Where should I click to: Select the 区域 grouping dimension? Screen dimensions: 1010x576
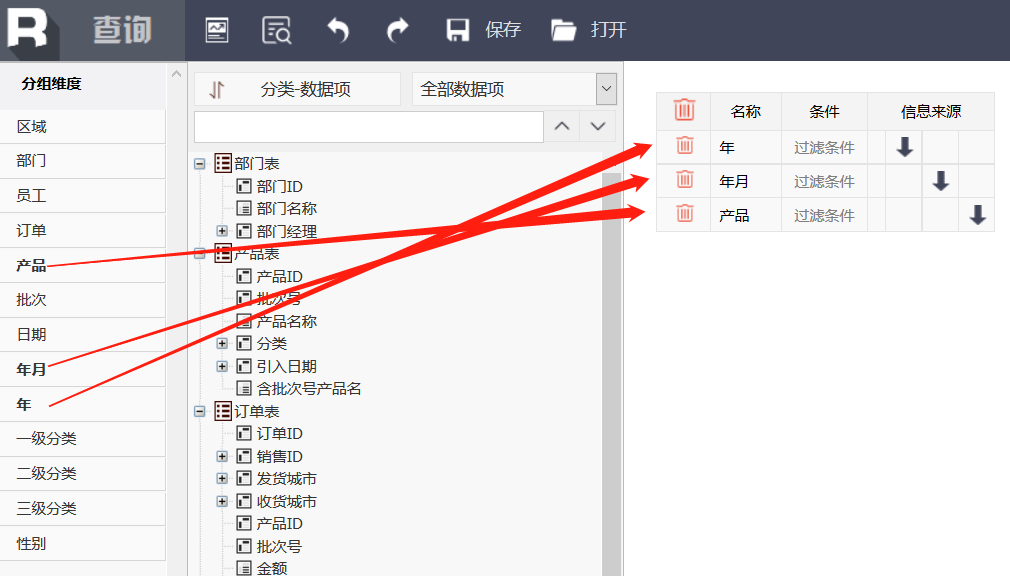point(82,127)
